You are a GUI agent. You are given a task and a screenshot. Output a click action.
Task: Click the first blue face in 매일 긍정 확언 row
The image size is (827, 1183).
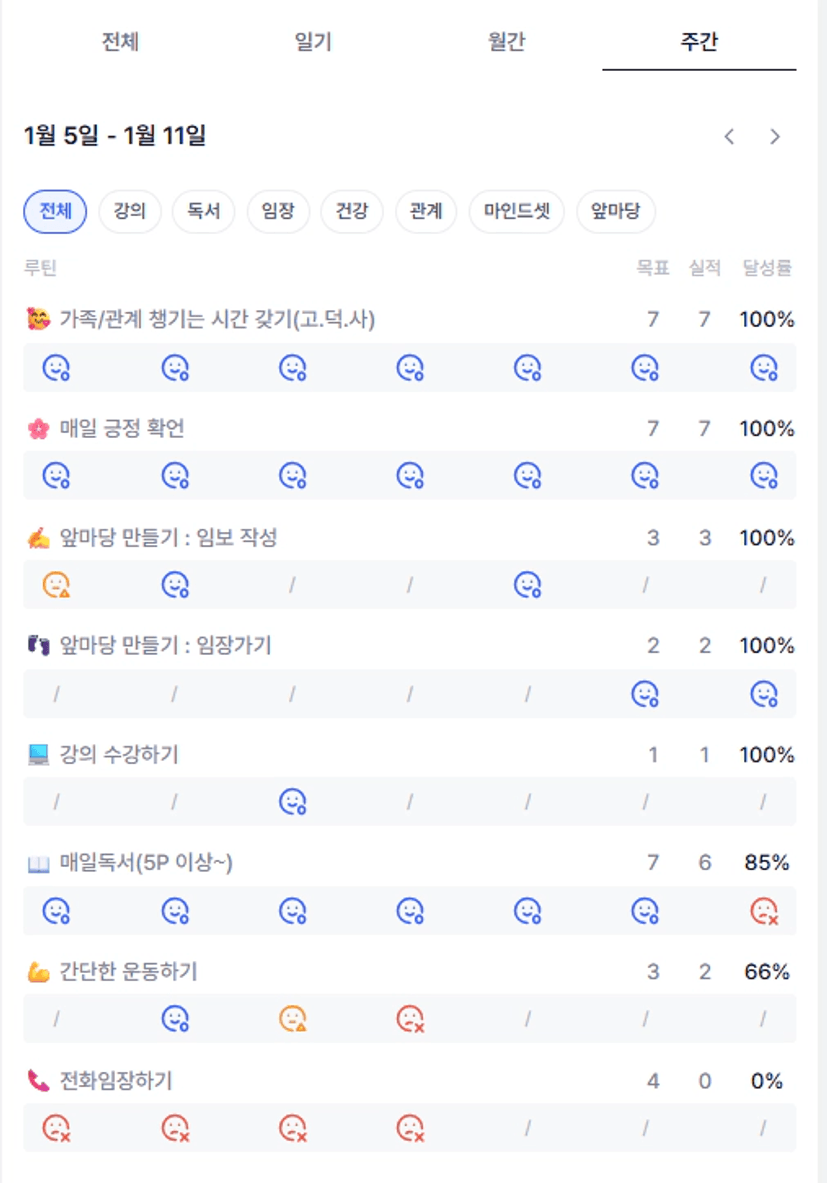click(x=56, y=476)
